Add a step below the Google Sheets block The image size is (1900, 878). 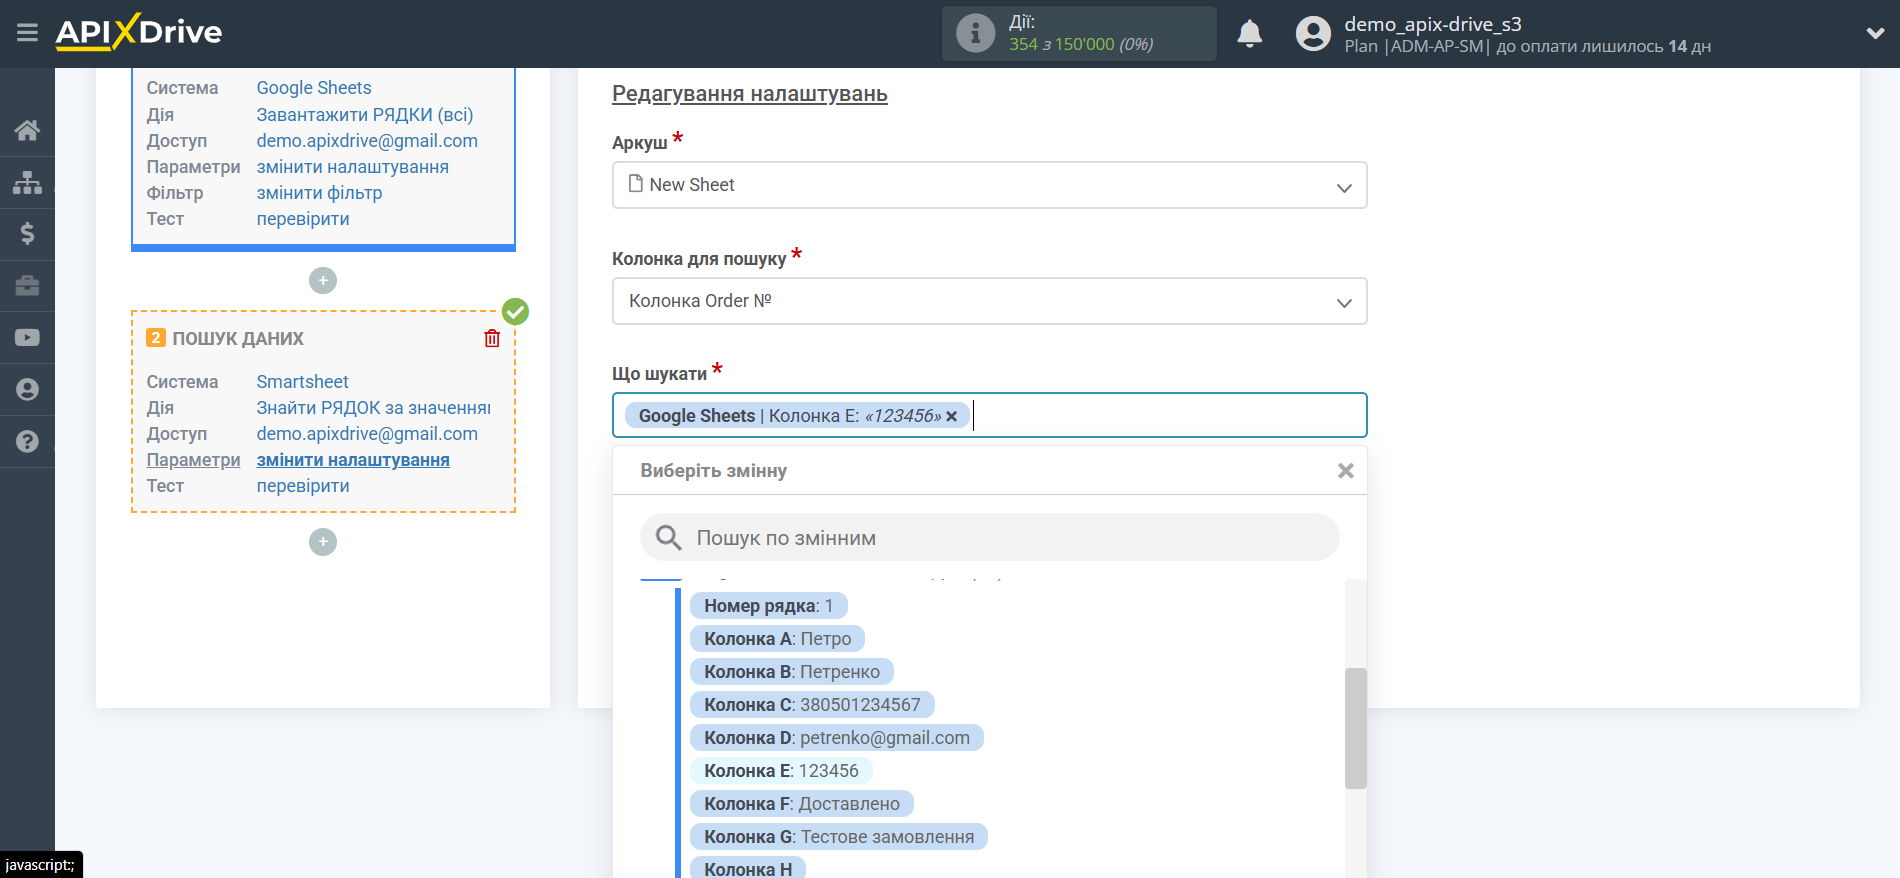coord(323,281)
